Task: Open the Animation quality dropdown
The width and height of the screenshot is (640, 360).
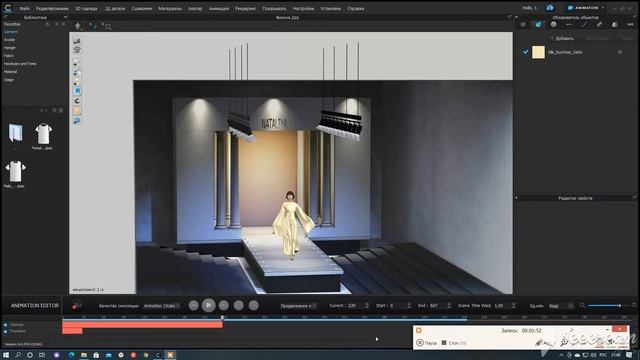Action: coord(162,306)
